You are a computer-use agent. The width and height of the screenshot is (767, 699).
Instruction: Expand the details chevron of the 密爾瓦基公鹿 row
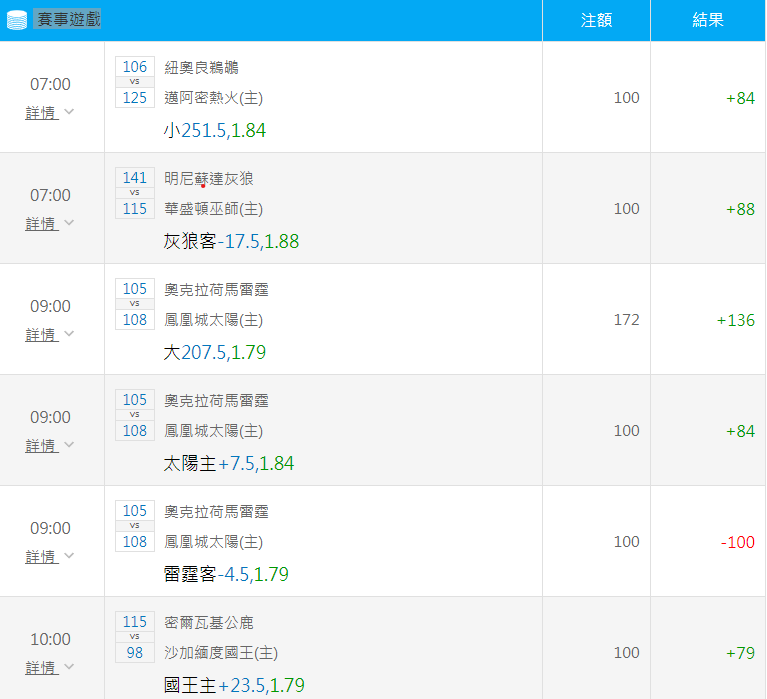coord(69,667)
